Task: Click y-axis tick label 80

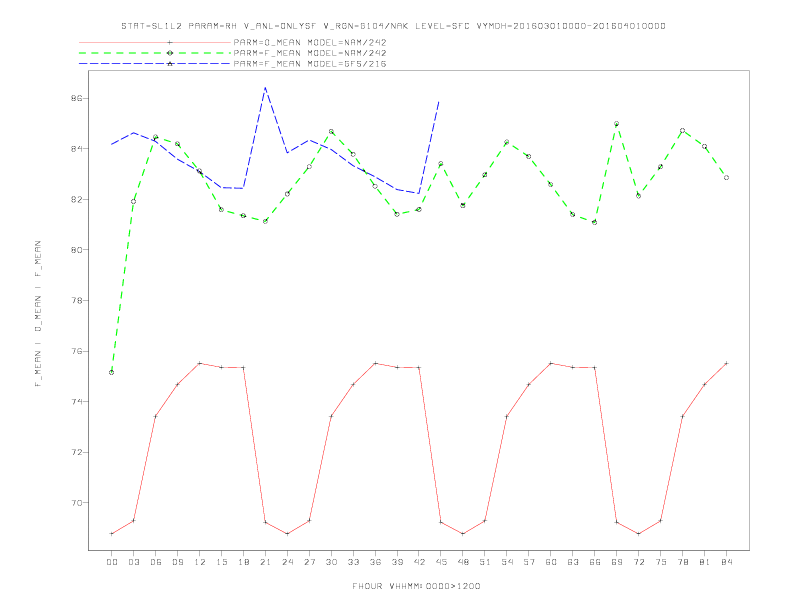Action: click(76, 250)
